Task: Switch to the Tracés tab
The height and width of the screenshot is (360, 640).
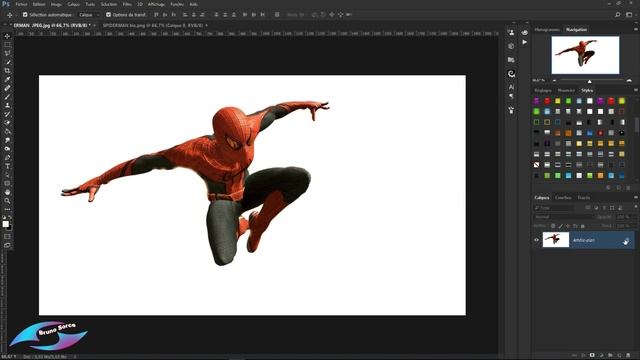Action: pos(584,198)
